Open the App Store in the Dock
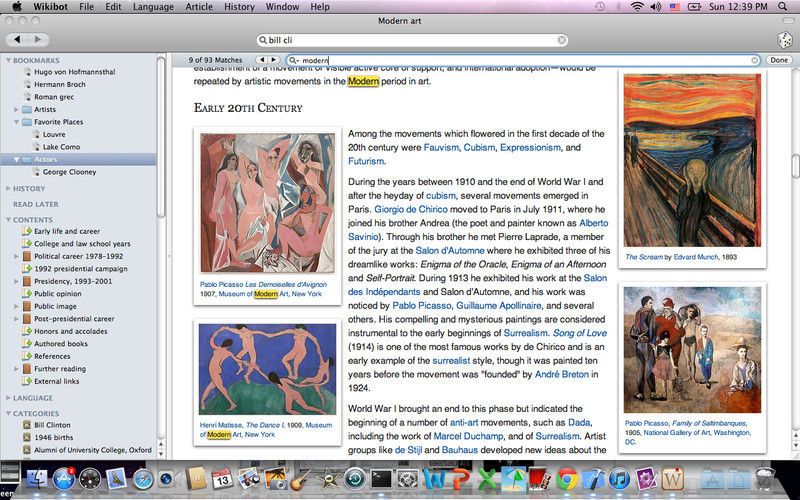The width and height of the screenshot is (800, 500). coord(64,479)
